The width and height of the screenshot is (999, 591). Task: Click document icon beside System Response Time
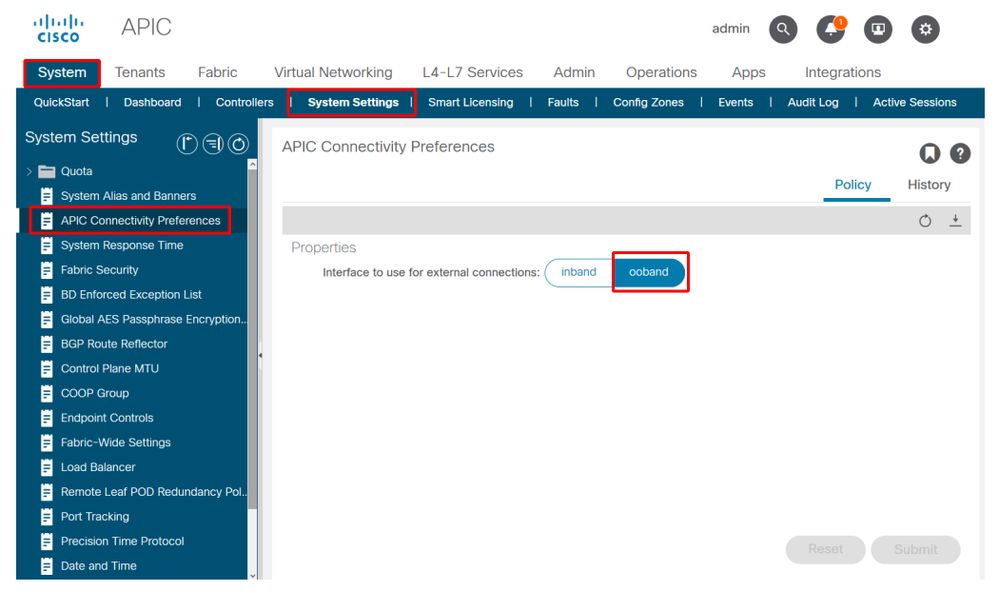pyautogui.click(x=47, y=245)
